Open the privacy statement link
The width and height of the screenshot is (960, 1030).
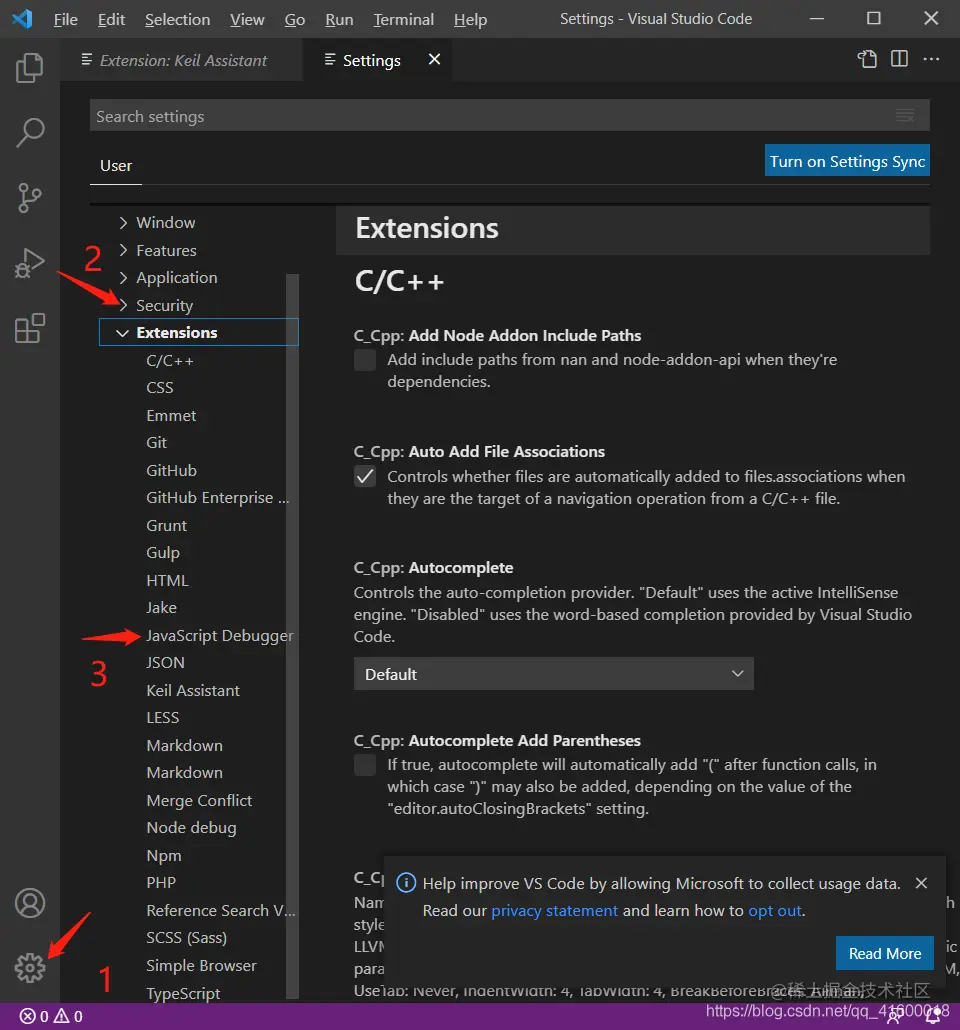click(x=555, y=910)
